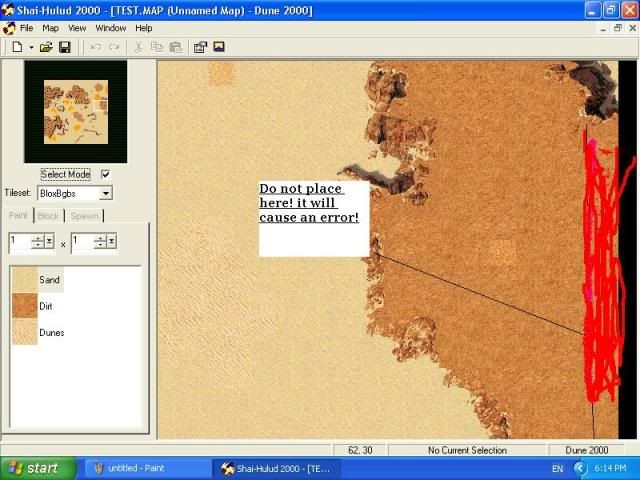Select the Dirt terrain swatch
The image size is (640, 480).
point(25,306)
